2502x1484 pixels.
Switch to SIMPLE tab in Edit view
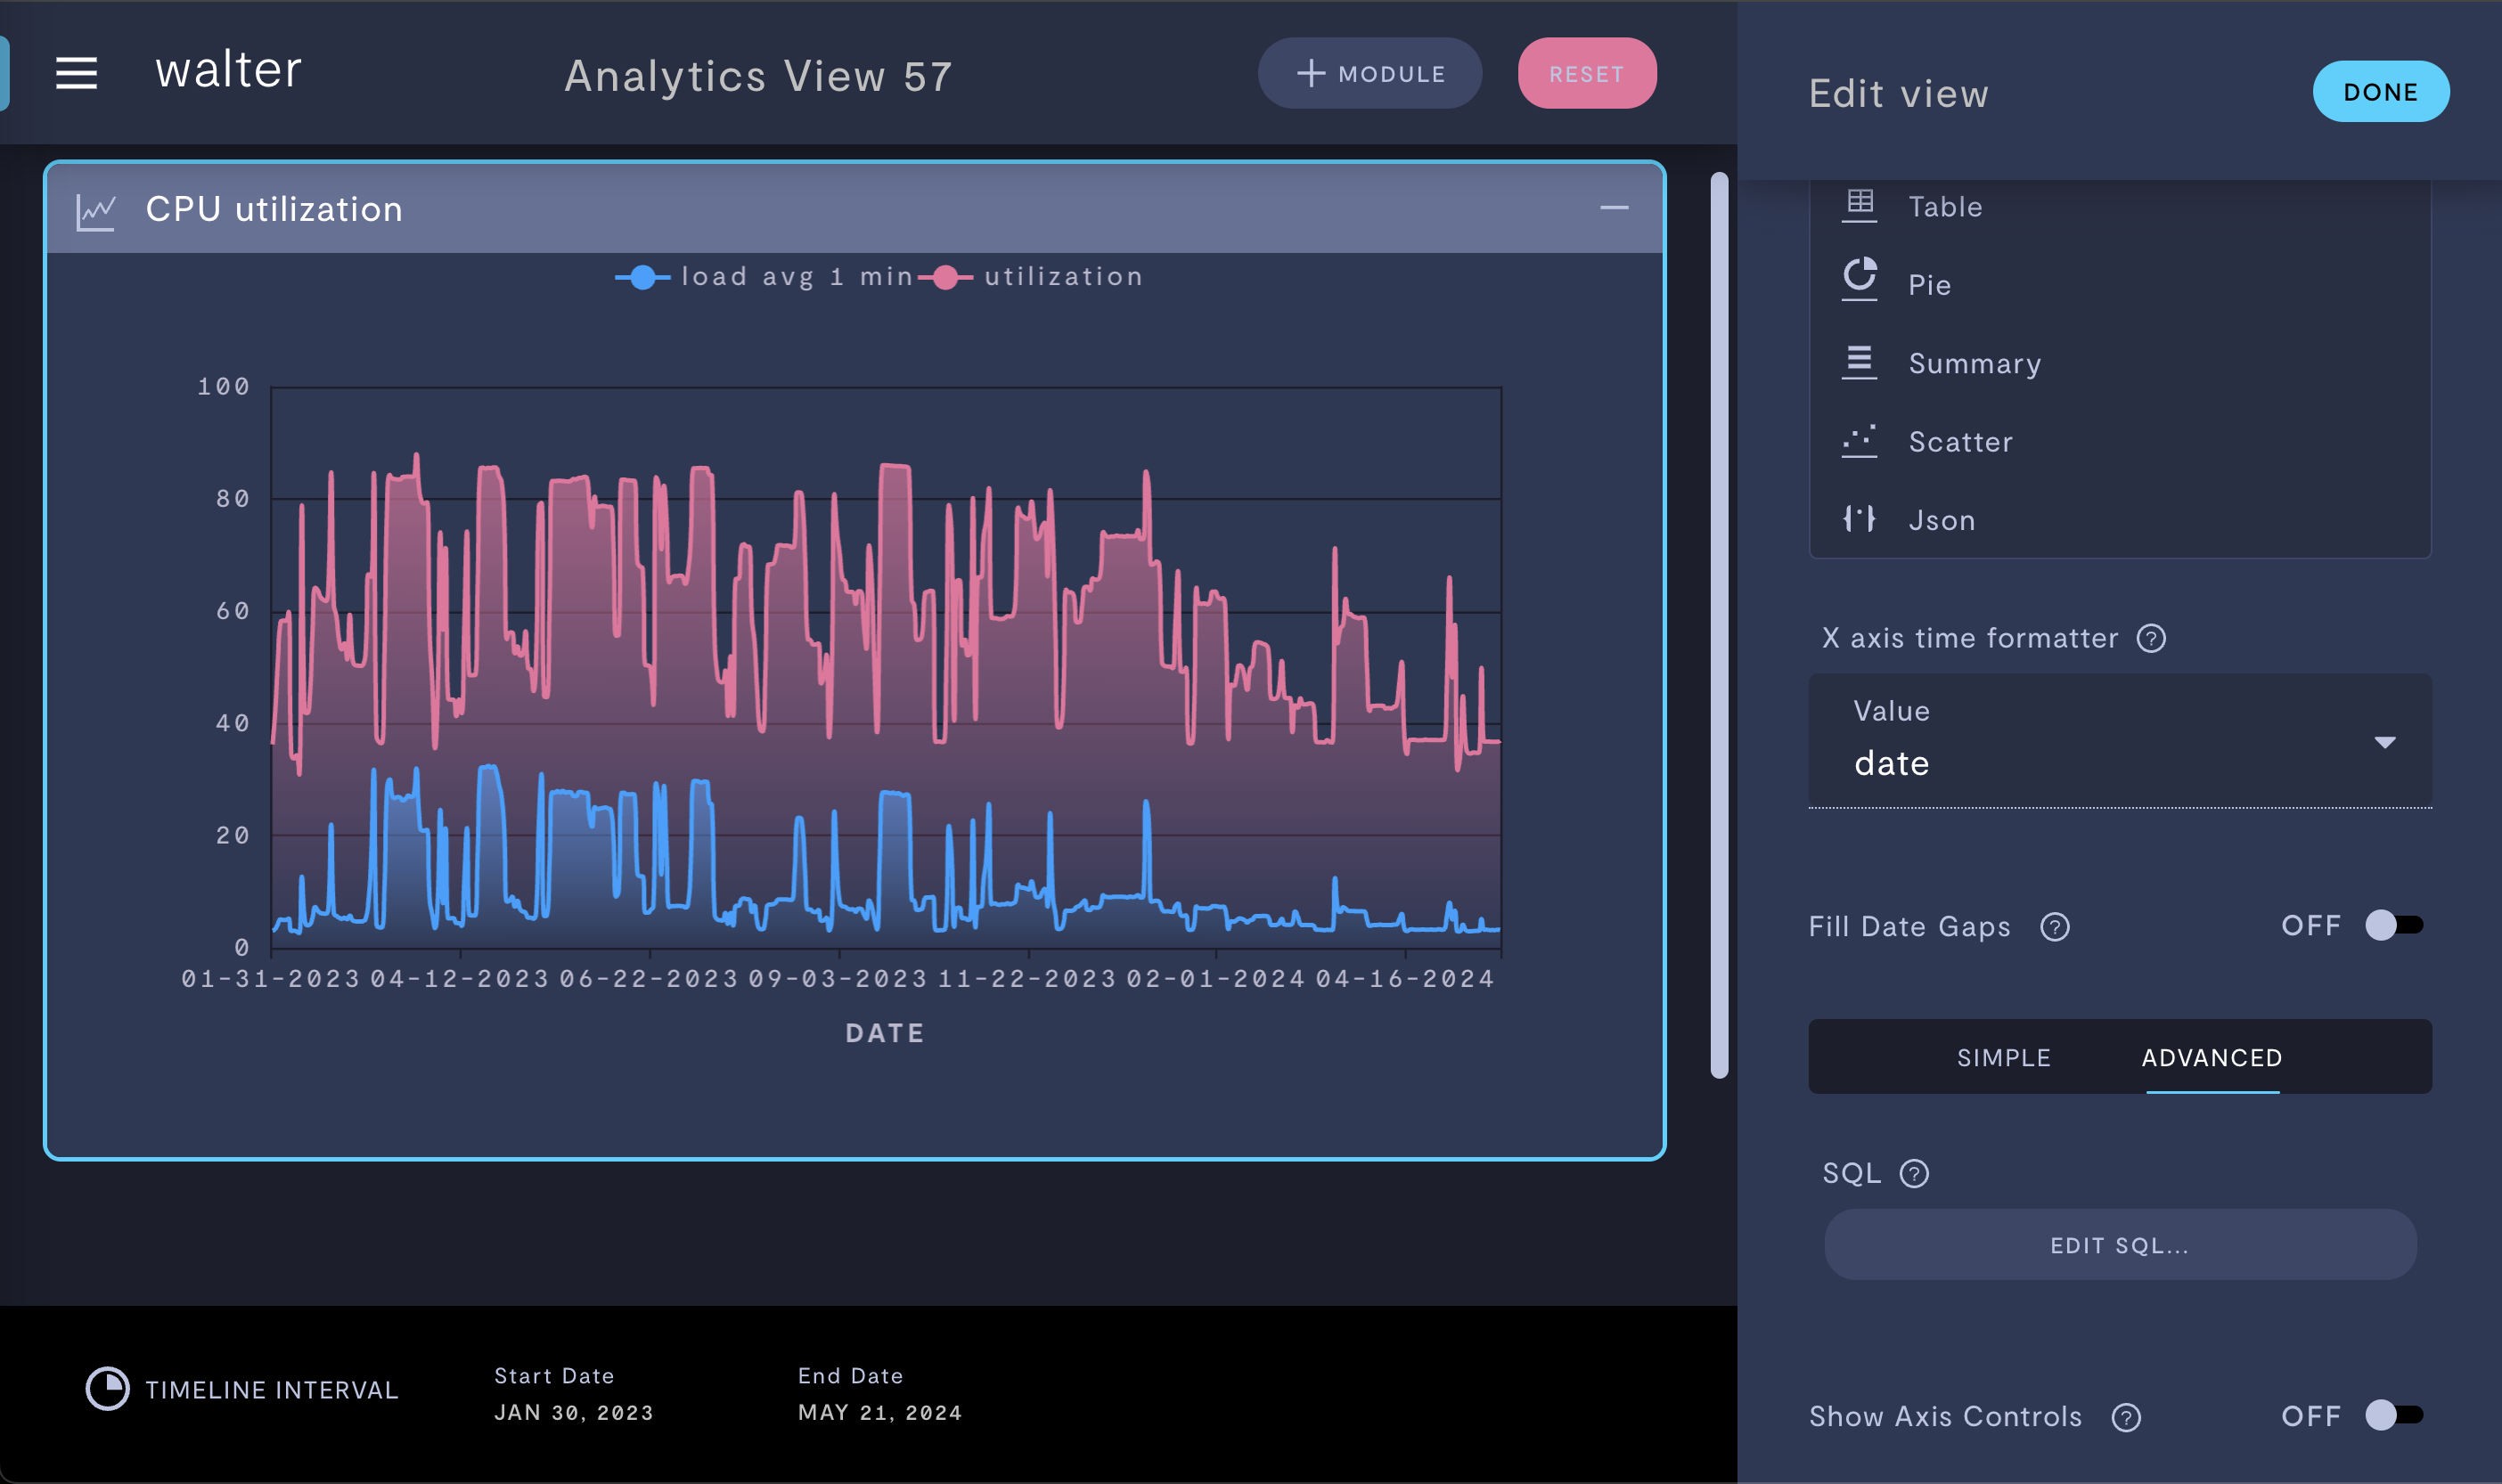2004,1055
